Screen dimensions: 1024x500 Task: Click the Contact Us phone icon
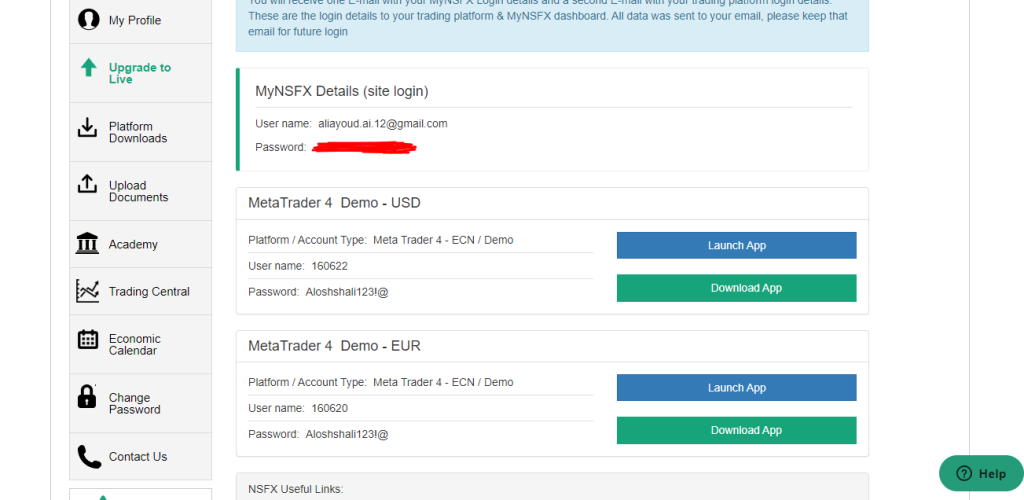[89, 457]
